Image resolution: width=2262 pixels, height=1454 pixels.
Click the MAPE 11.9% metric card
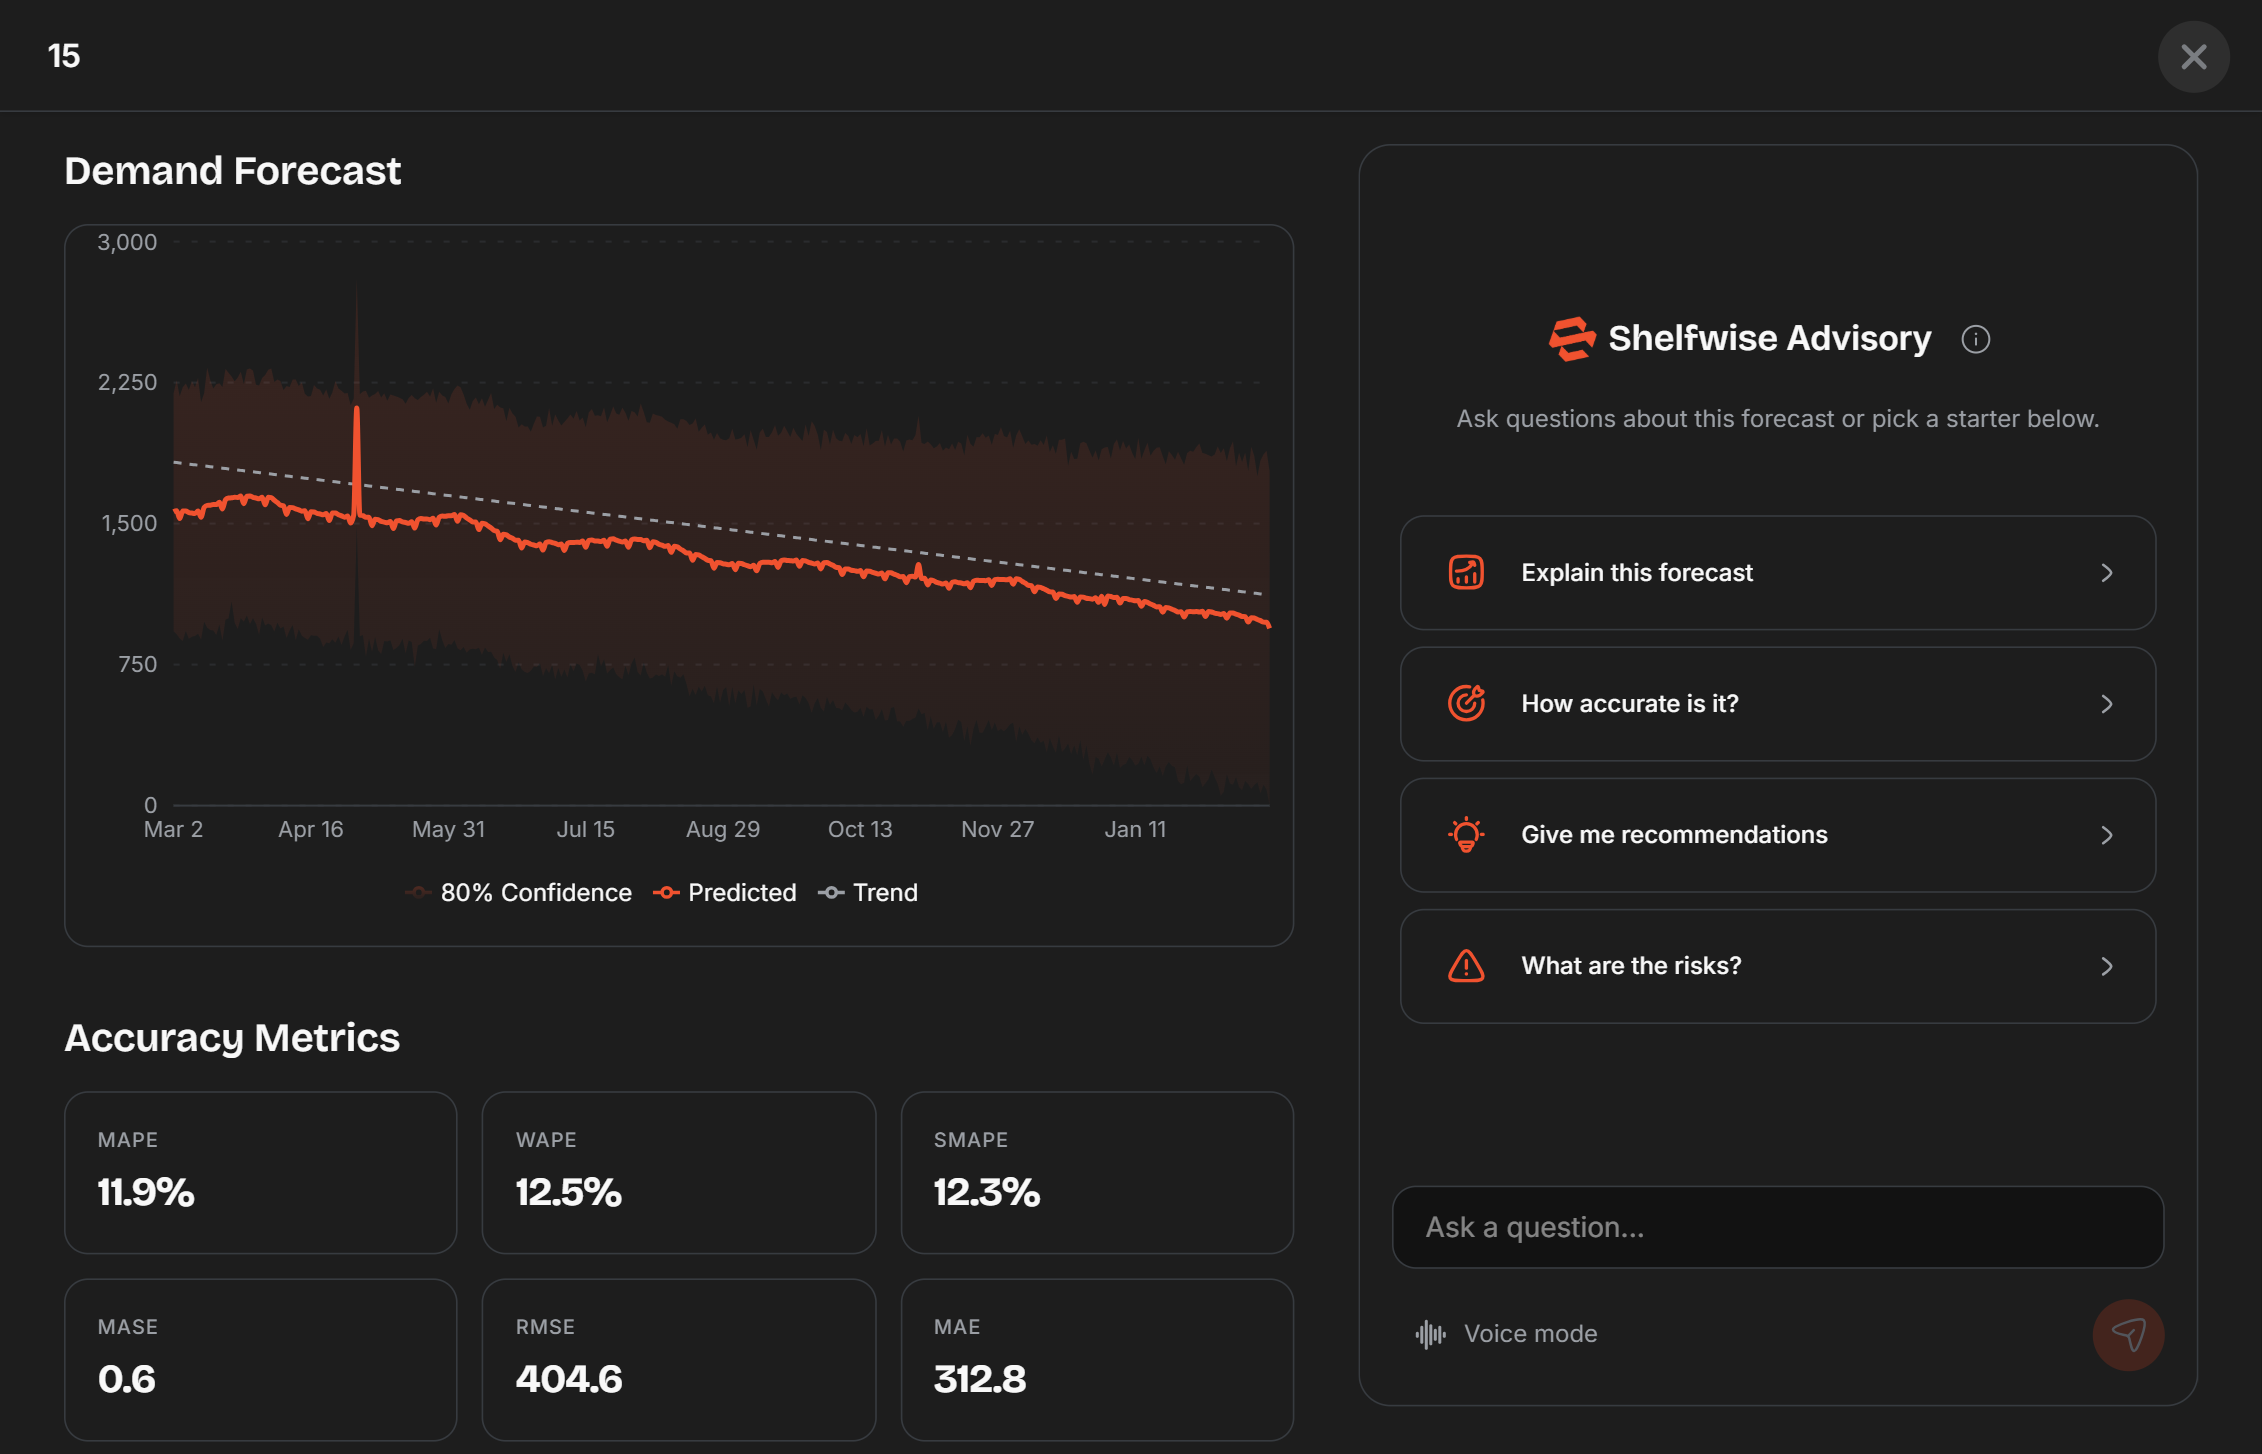tap(260, 1172)
